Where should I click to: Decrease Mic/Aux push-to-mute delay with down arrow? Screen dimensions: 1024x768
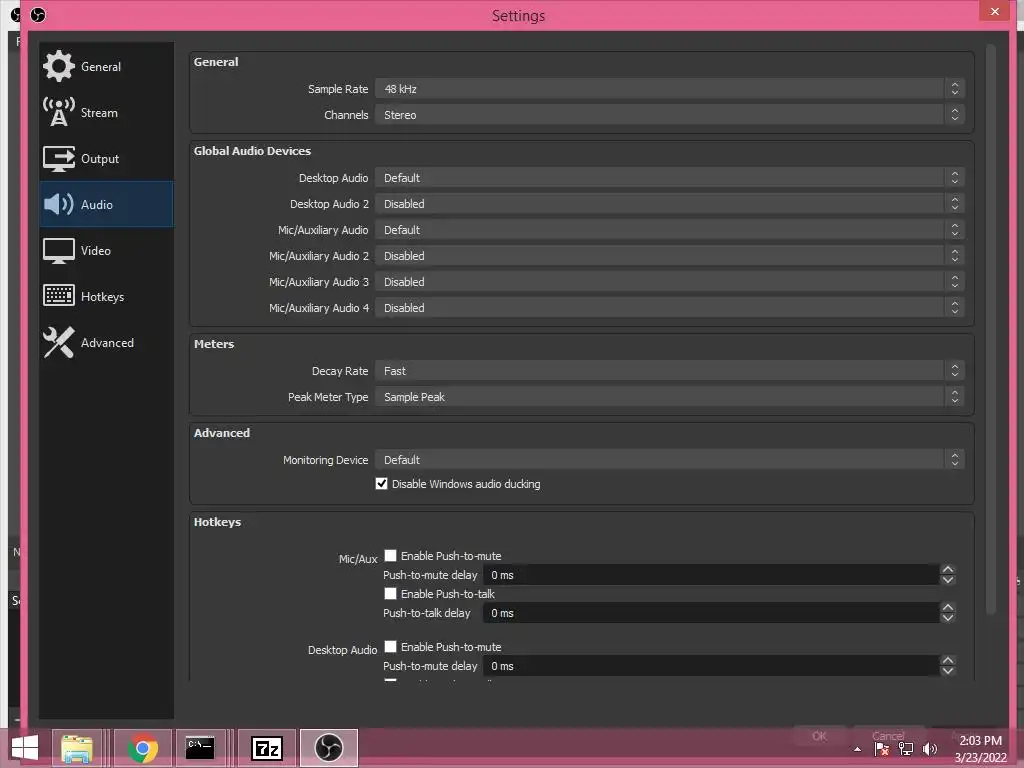point(948,580)
